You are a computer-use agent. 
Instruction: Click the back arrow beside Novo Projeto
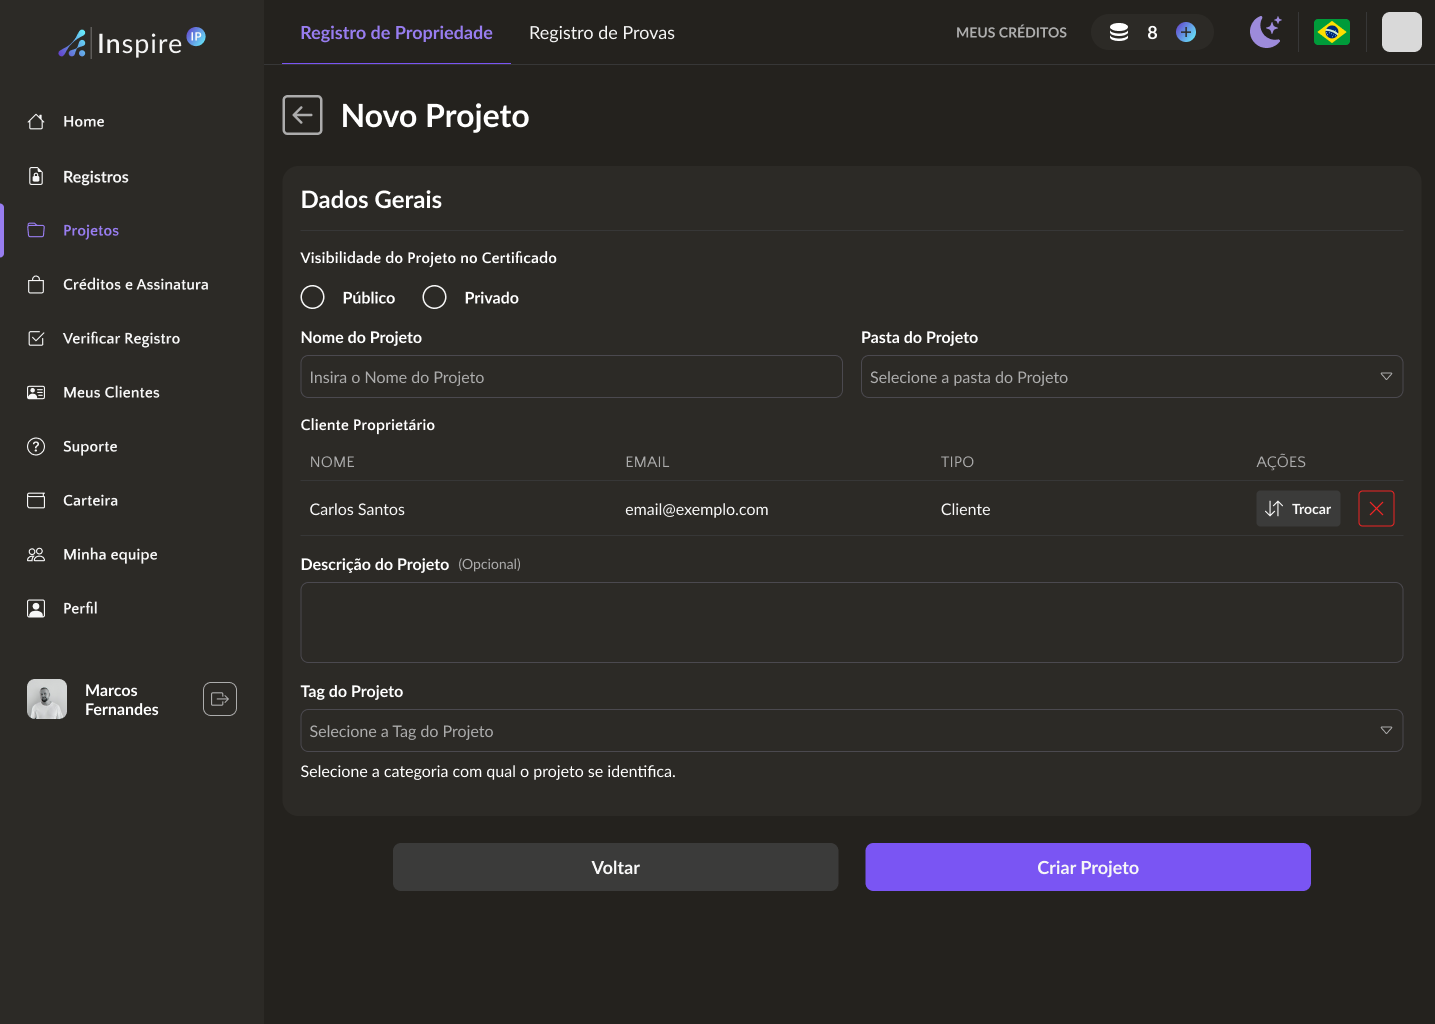coord(302,115)
